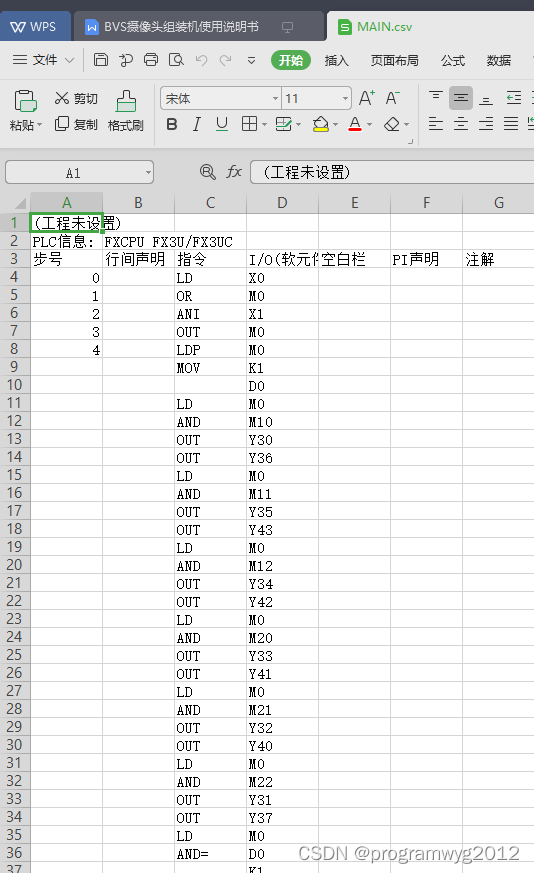Click the Paste clipboard icon
The image size is (534, 873).
pos(25,101)
